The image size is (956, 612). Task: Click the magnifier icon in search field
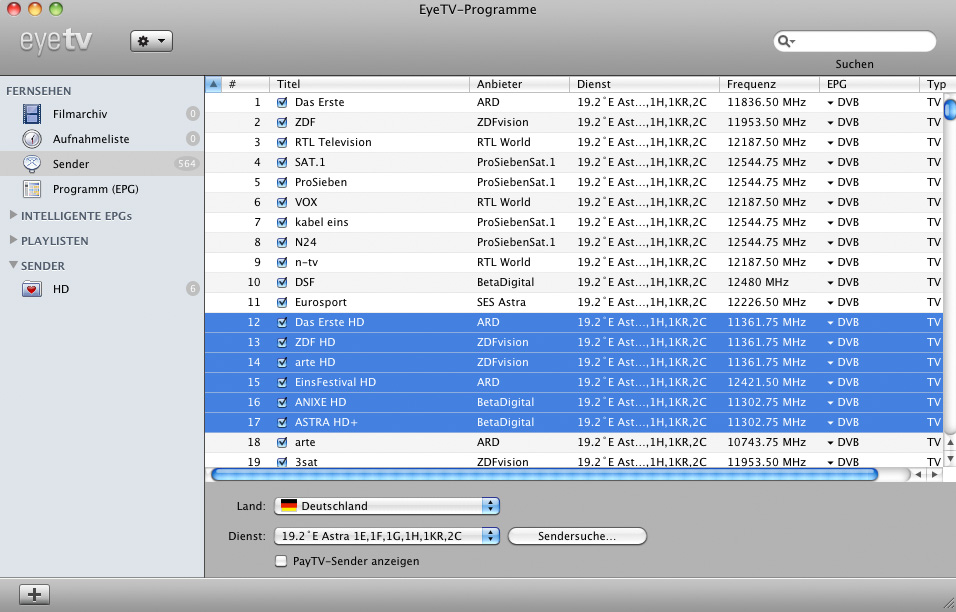[x=786, y=41]
